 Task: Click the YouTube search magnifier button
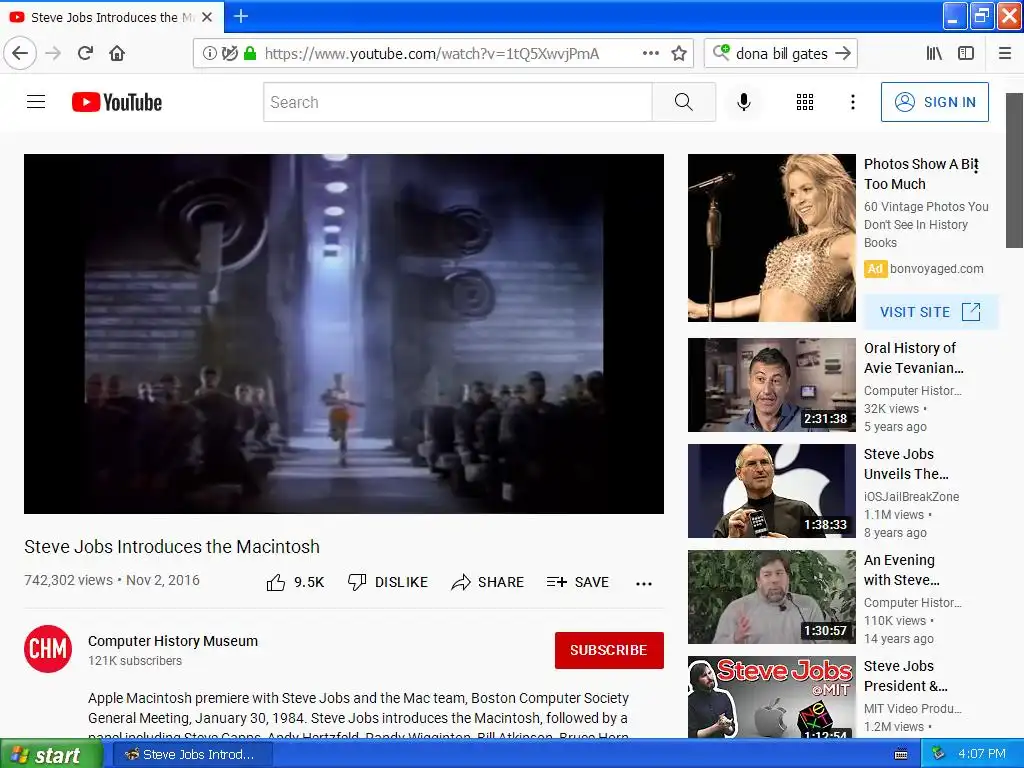[684, 102]
